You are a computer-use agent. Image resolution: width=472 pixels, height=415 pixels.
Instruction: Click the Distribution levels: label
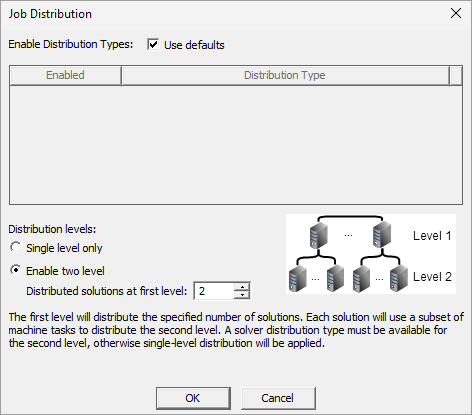(52, 229)
